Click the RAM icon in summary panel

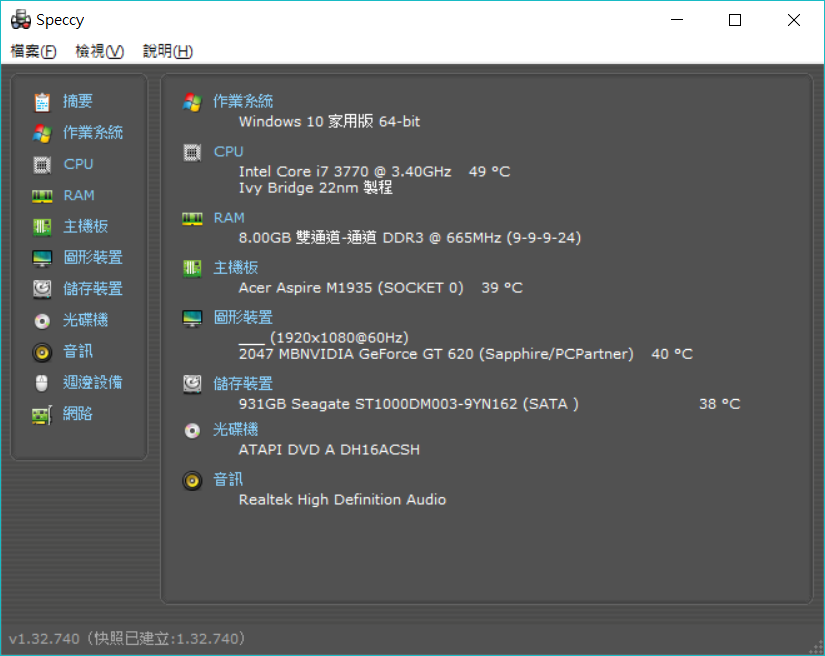[192, 219]
